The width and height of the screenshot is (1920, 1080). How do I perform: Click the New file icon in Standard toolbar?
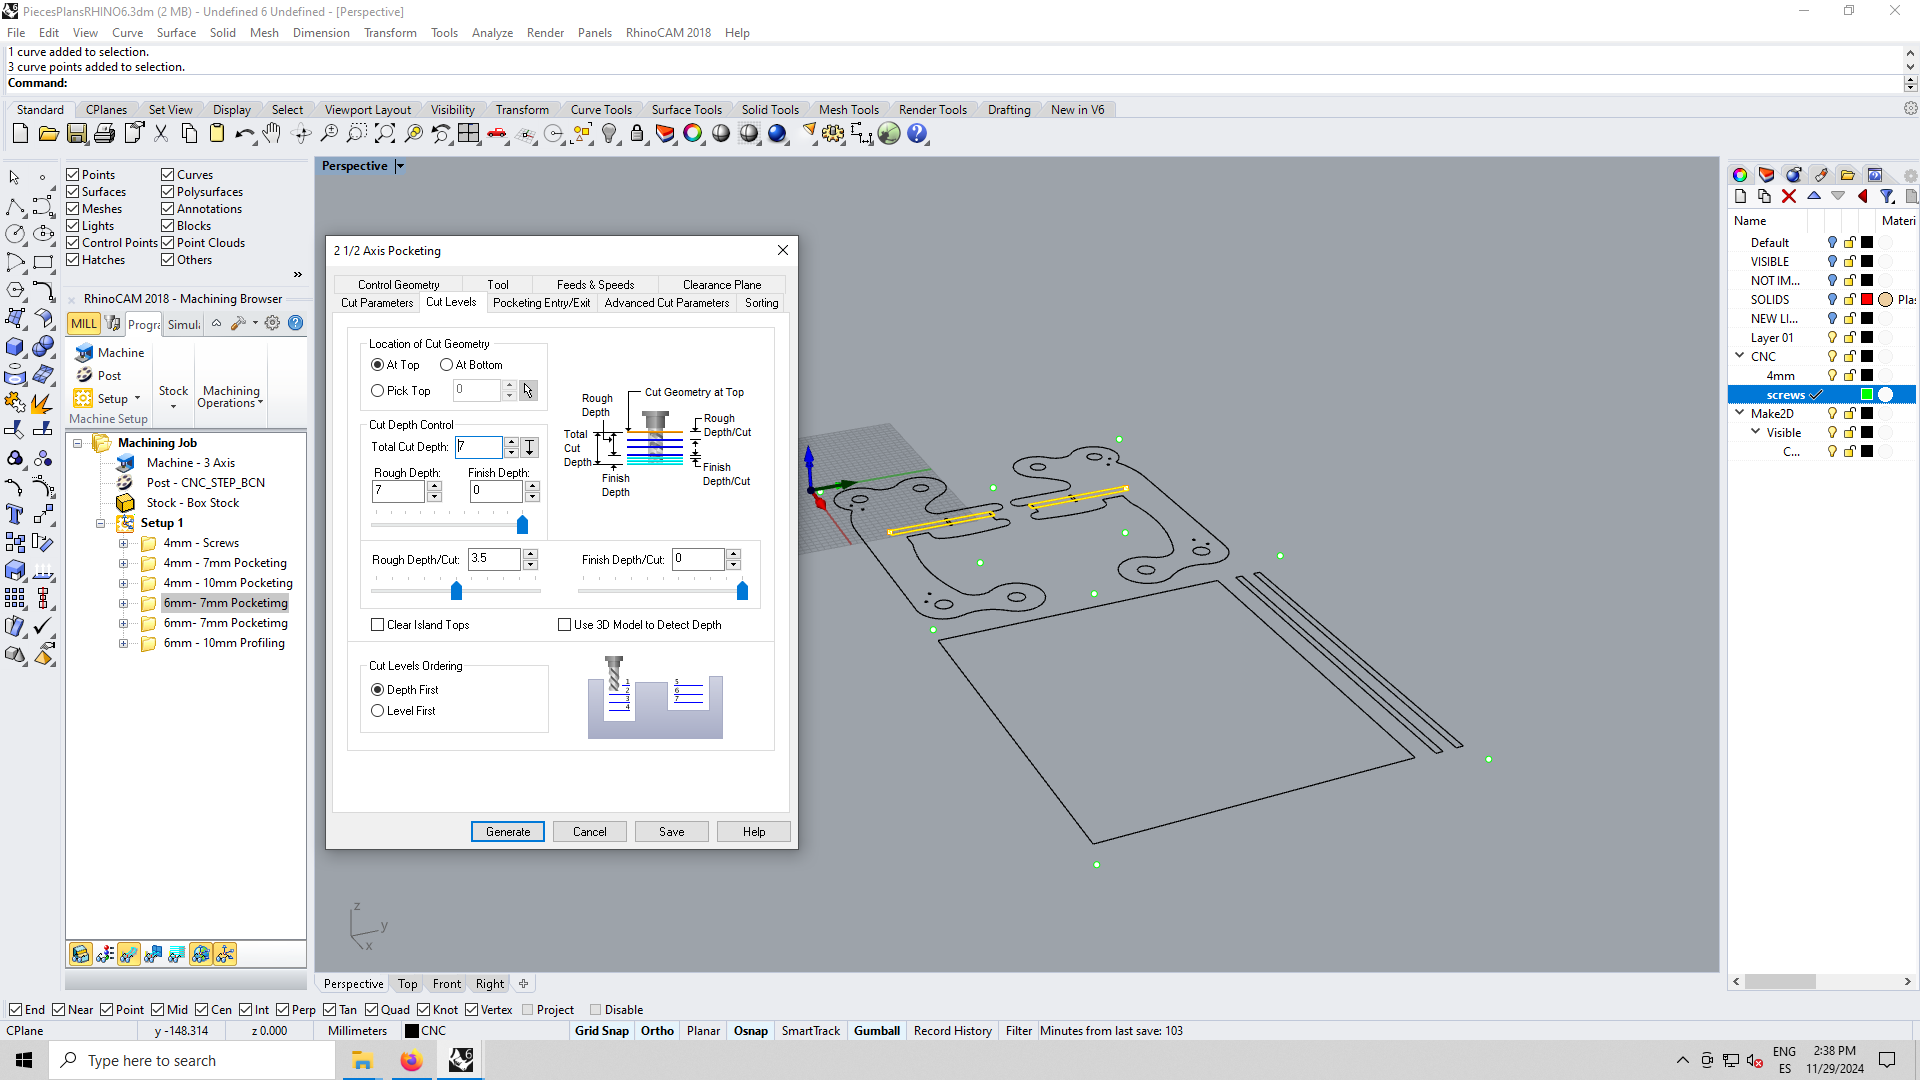tap(20, 133)
